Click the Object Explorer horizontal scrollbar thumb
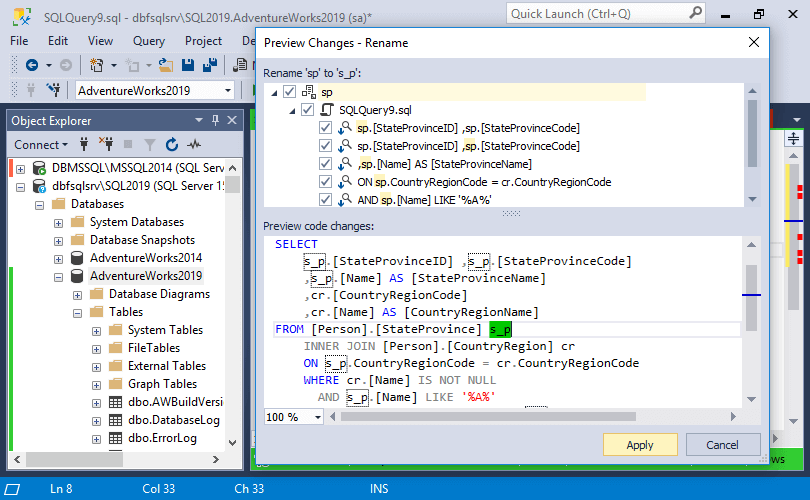 74,459
